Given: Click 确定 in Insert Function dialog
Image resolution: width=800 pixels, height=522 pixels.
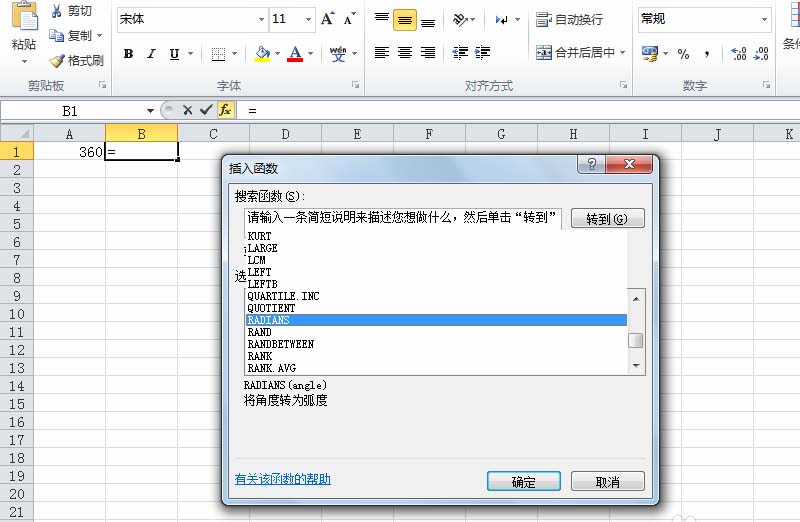Looking at the screenshot, I should coord(523,481).
